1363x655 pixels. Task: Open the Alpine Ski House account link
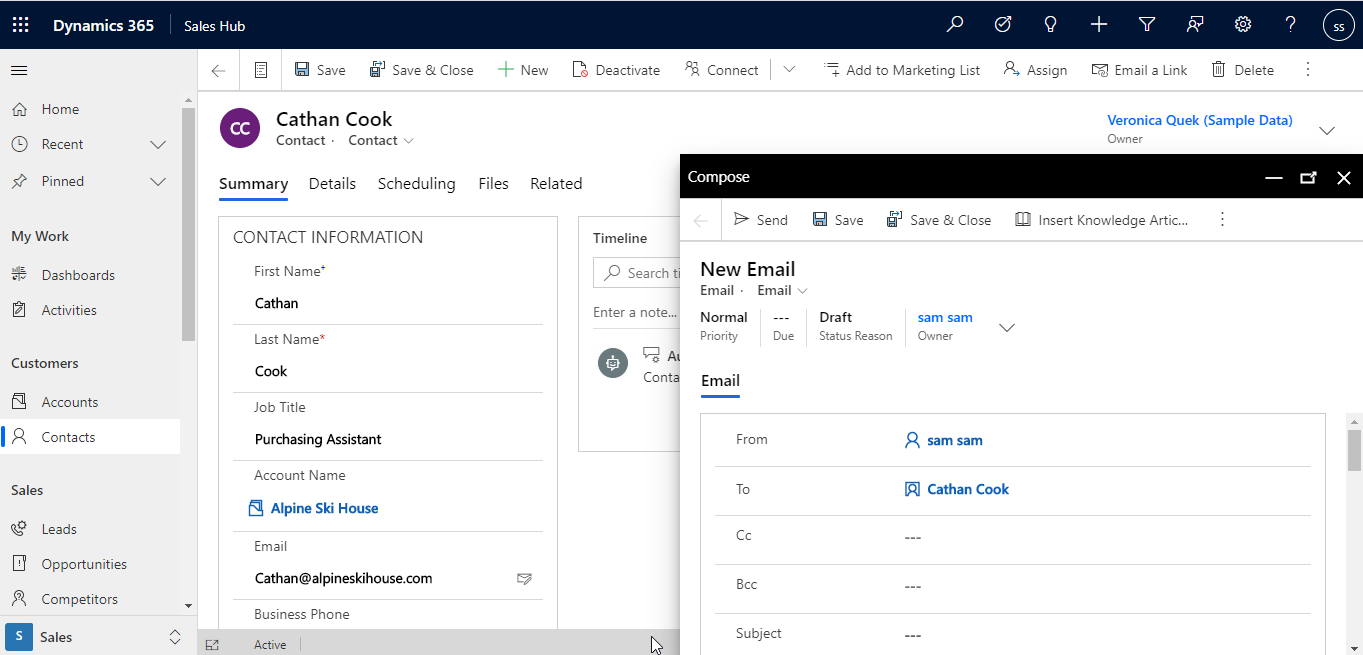(x=324, y=508)
